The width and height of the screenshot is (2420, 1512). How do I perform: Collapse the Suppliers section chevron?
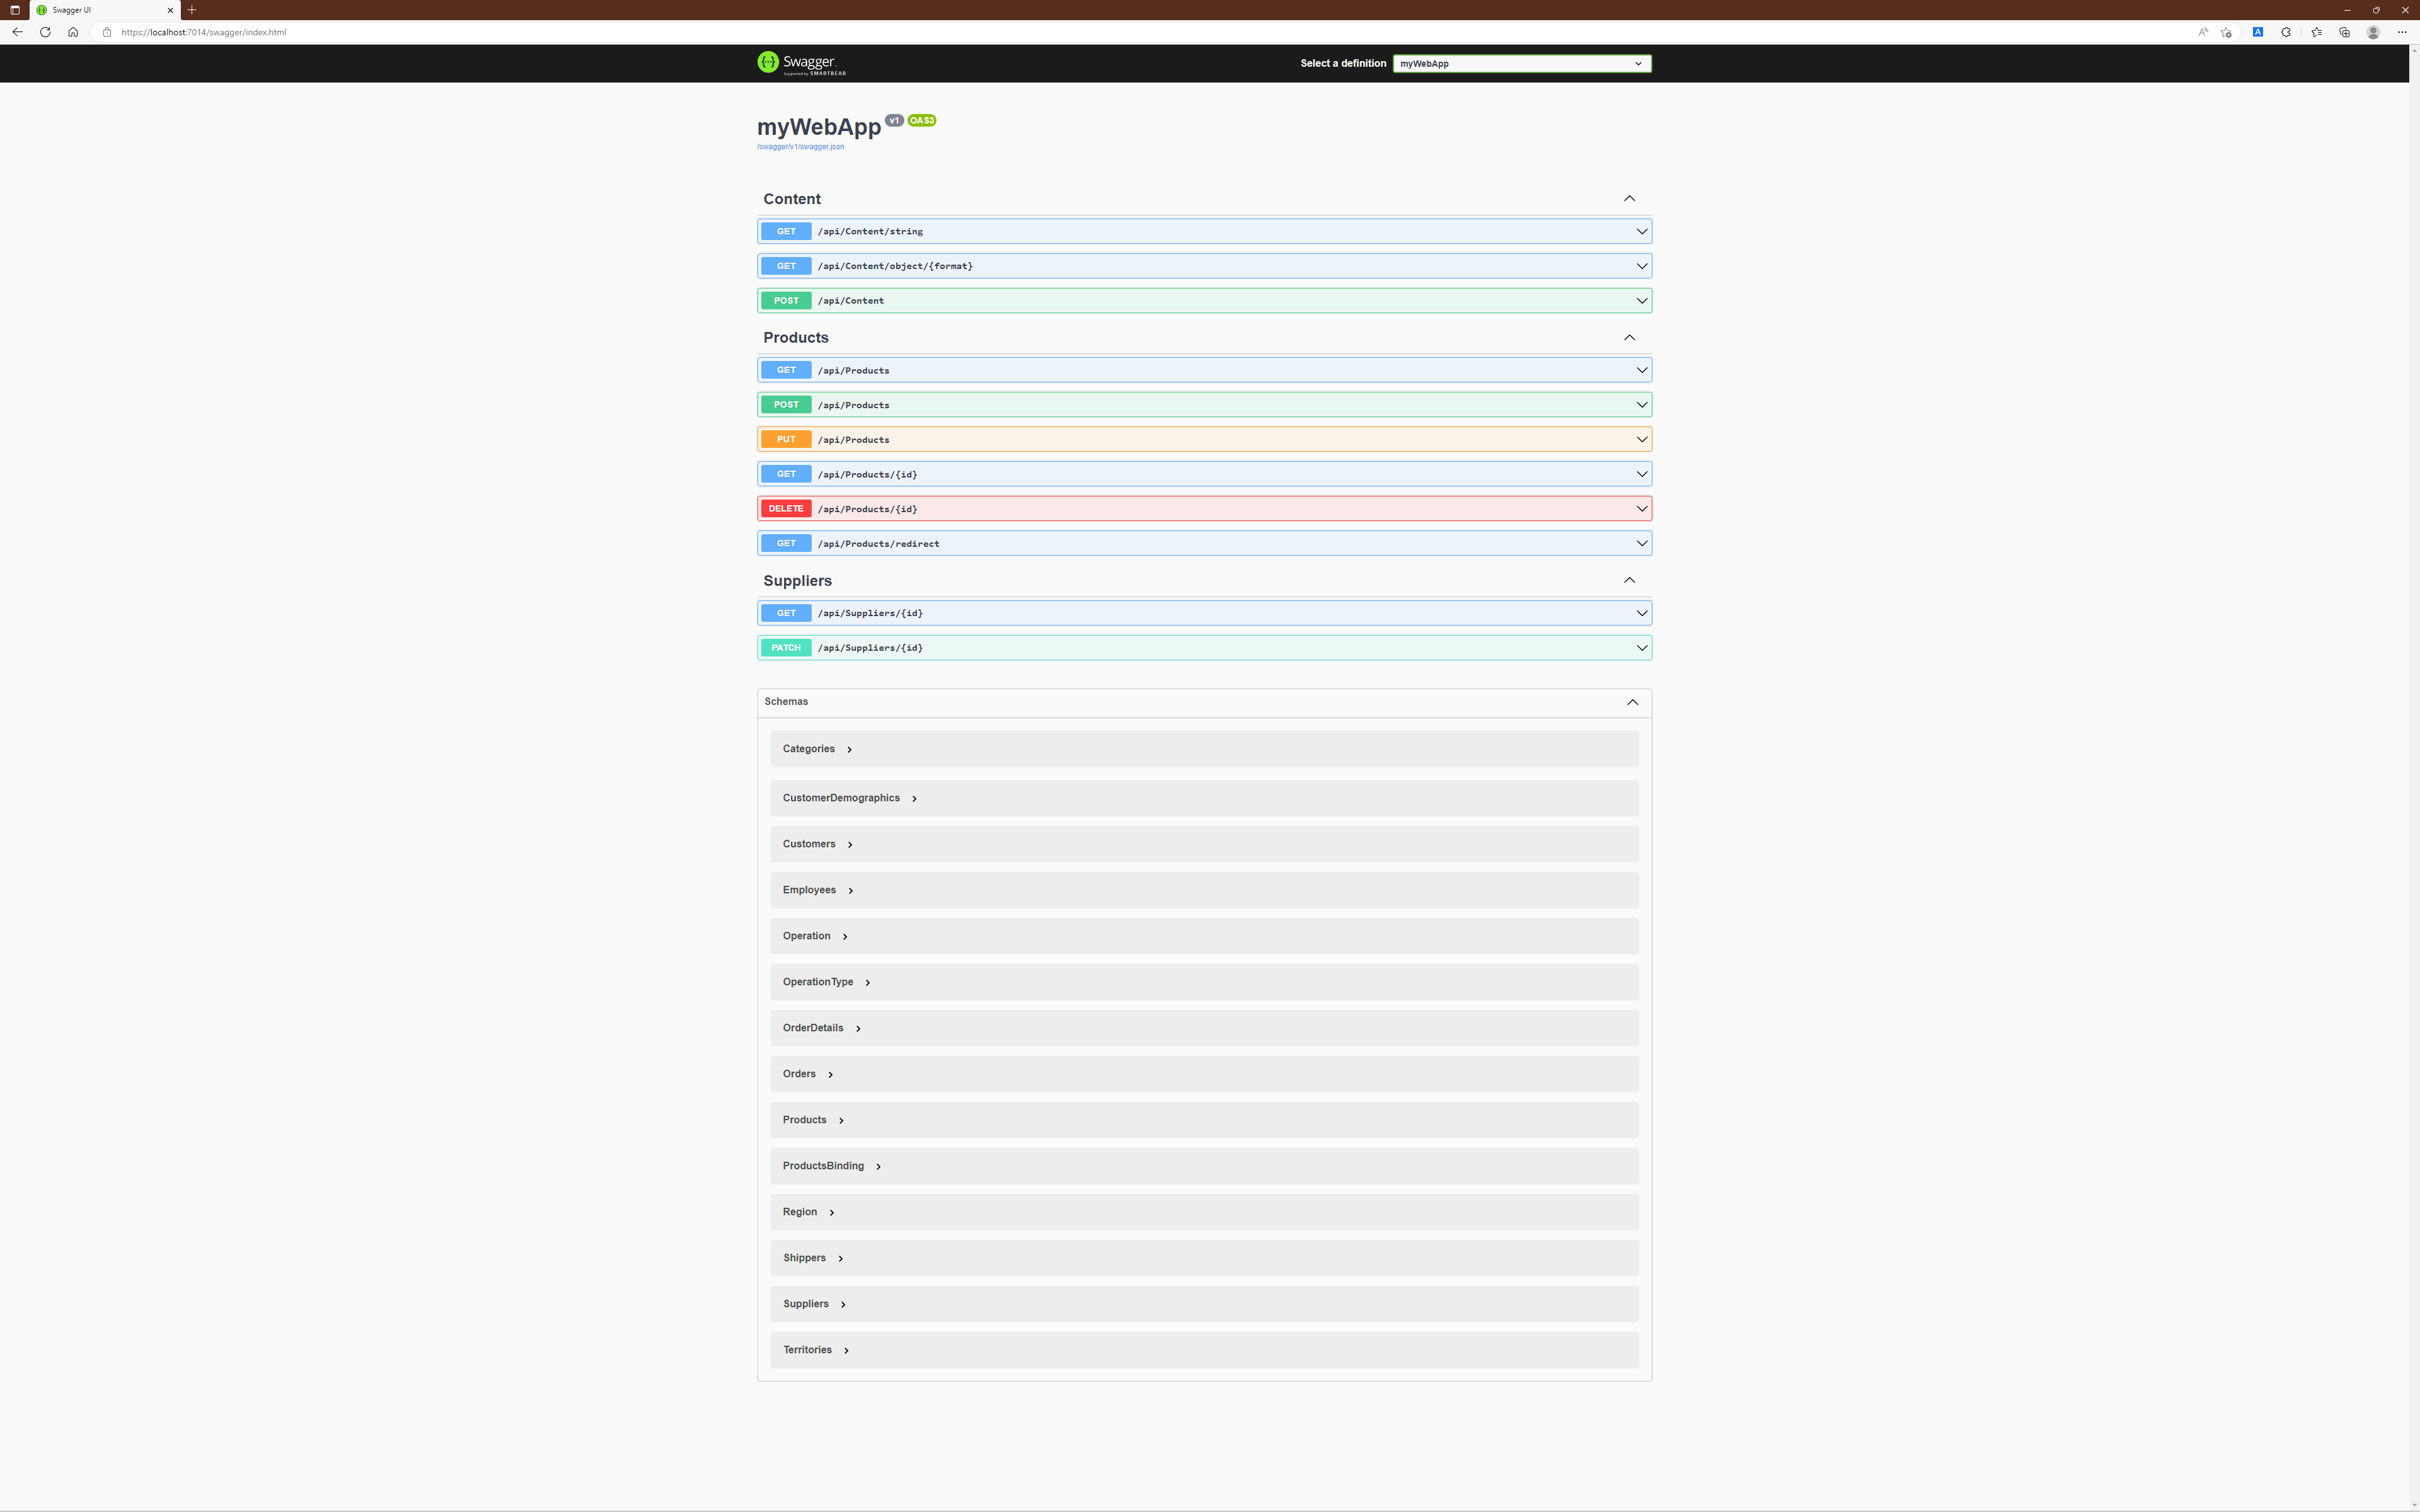1629,581
